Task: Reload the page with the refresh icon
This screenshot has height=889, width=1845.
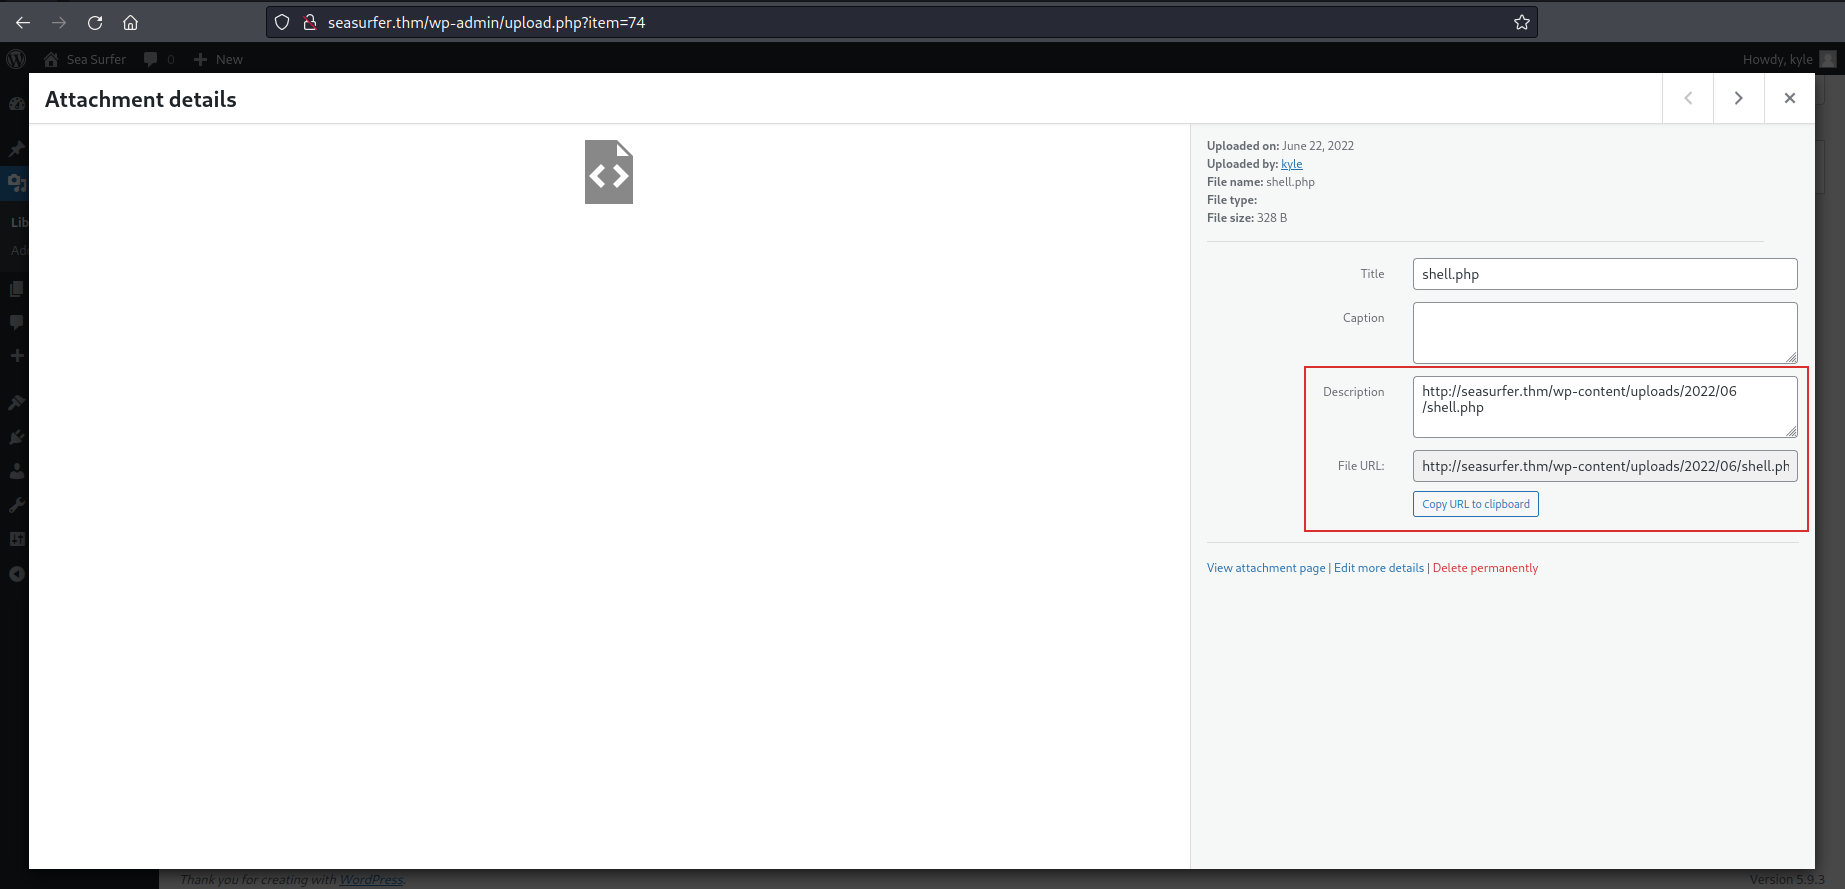Action: 95,22
